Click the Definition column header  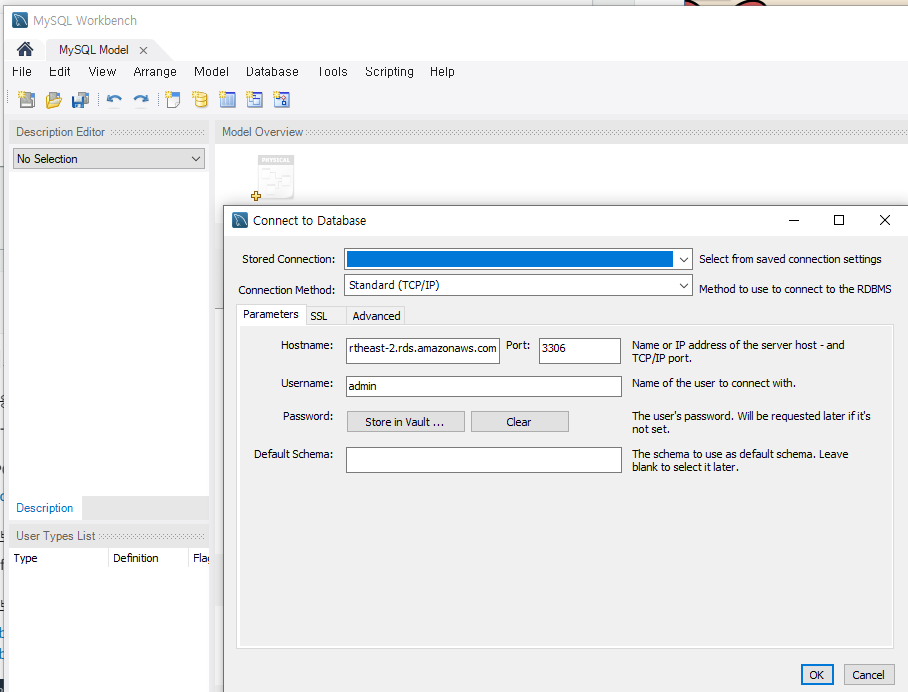148,558
